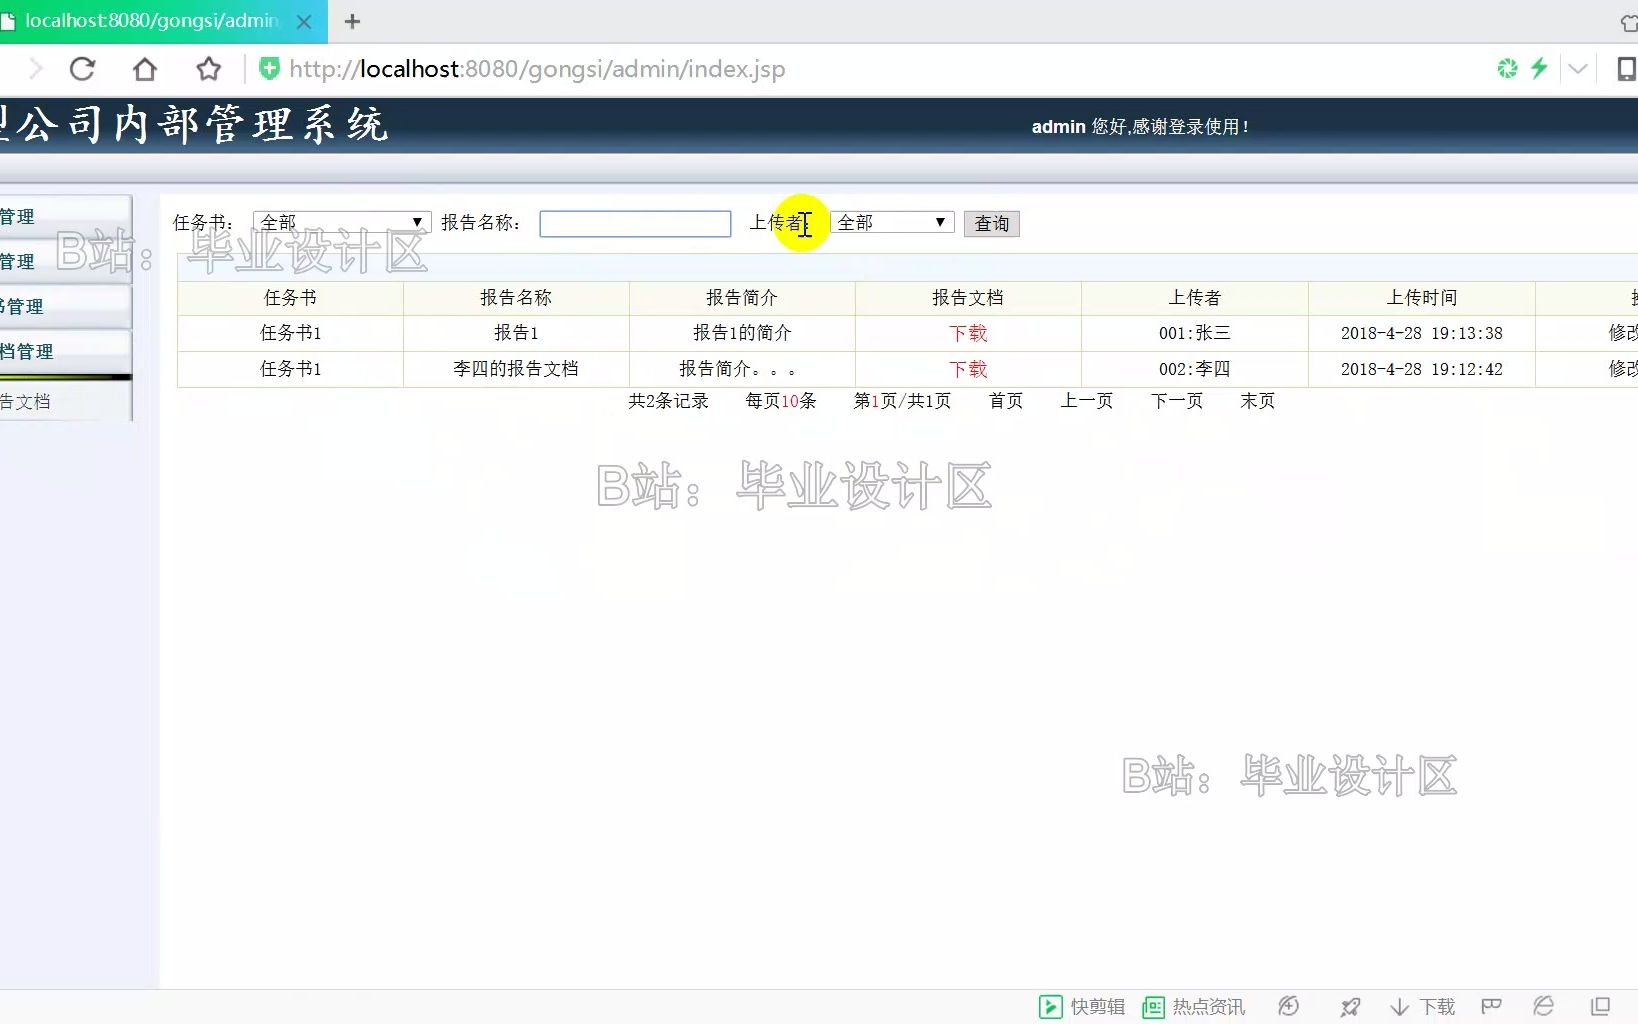Go to 末页 last page
This screenshot has height=1024, width=1638.
point(1258,401)
